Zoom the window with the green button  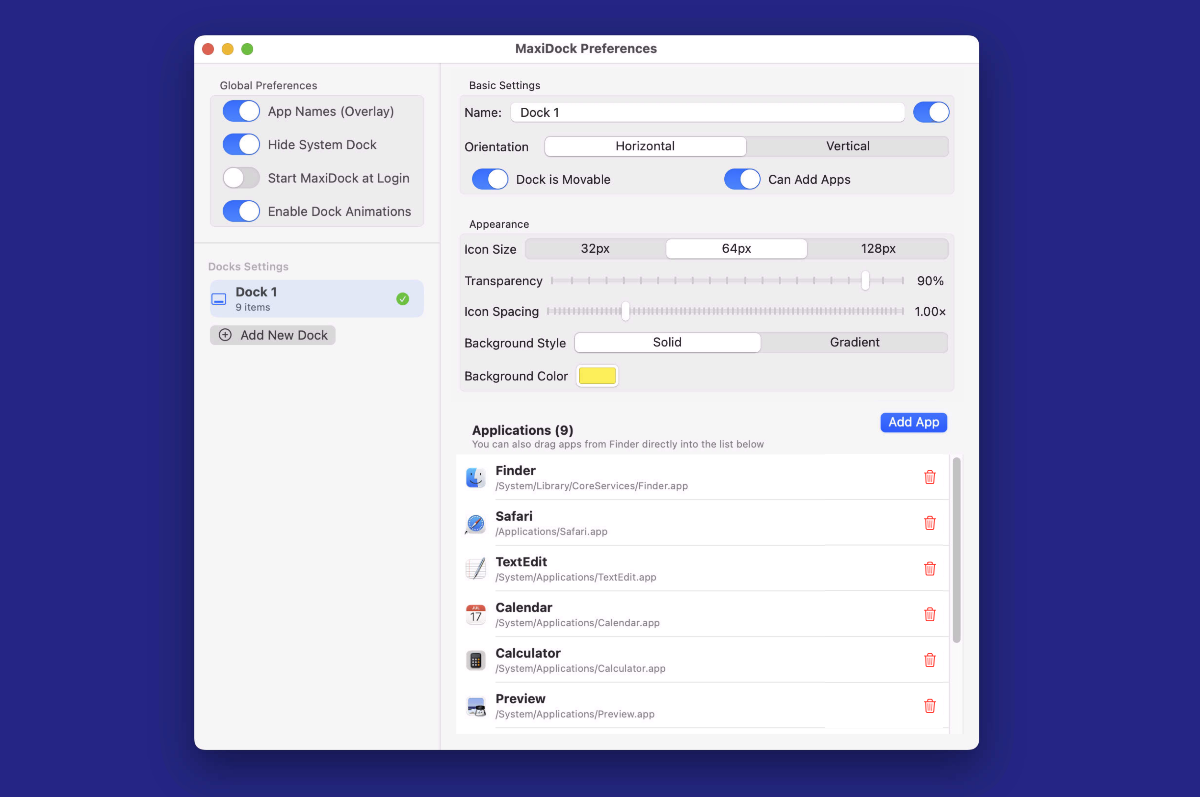[x=247, y=49]
